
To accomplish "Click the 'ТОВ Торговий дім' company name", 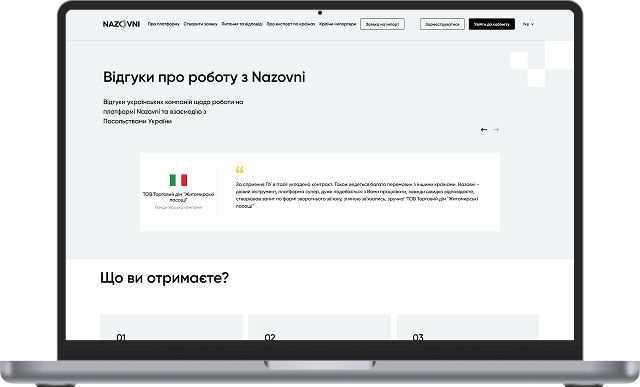I will point(178,197).
